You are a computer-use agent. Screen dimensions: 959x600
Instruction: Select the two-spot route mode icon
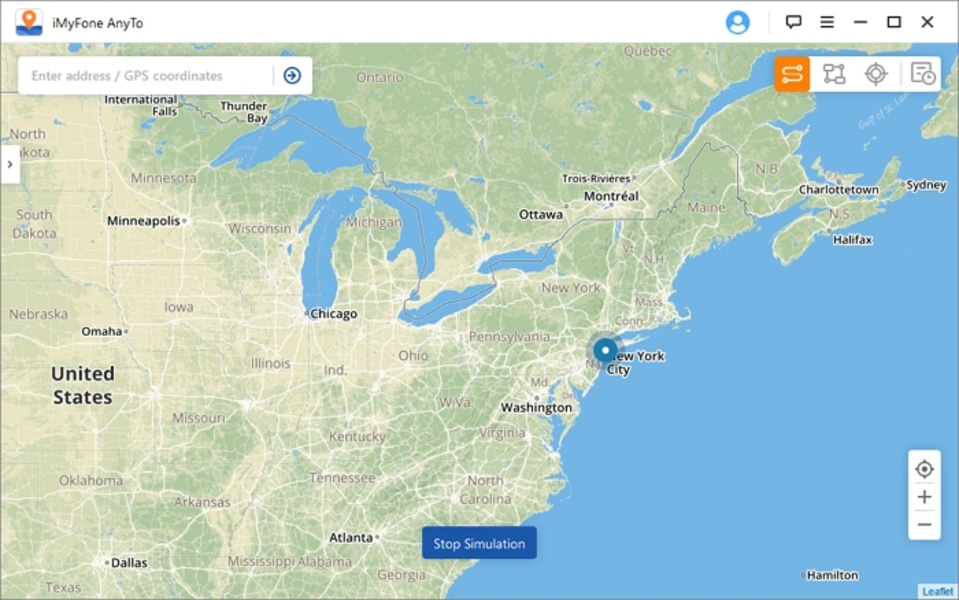(792, 74)
